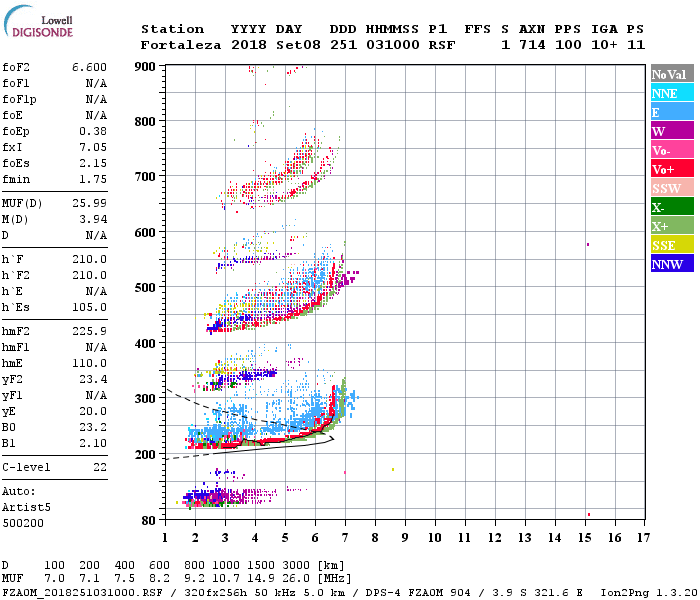Click the 900 km height axis label

145,67
